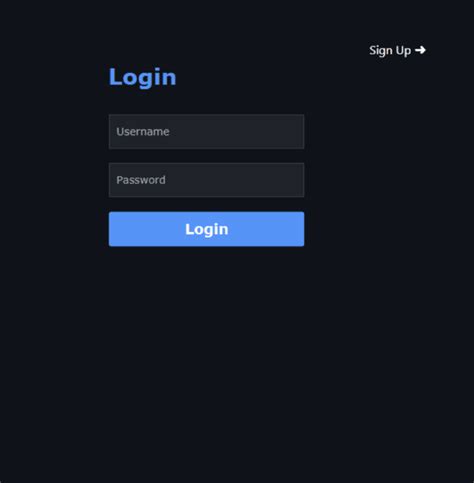
Task: Click right edge of Login button
Action: click(x=300, y=229)
